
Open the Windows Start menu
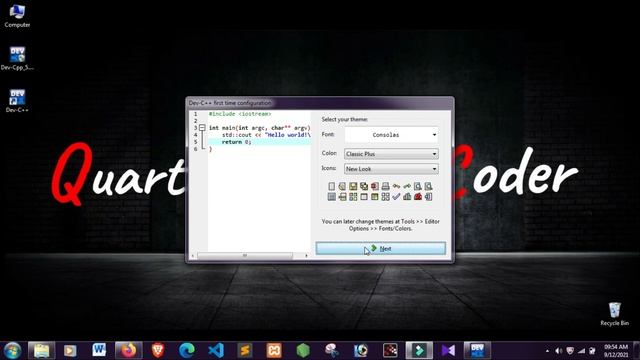point(12,350)
